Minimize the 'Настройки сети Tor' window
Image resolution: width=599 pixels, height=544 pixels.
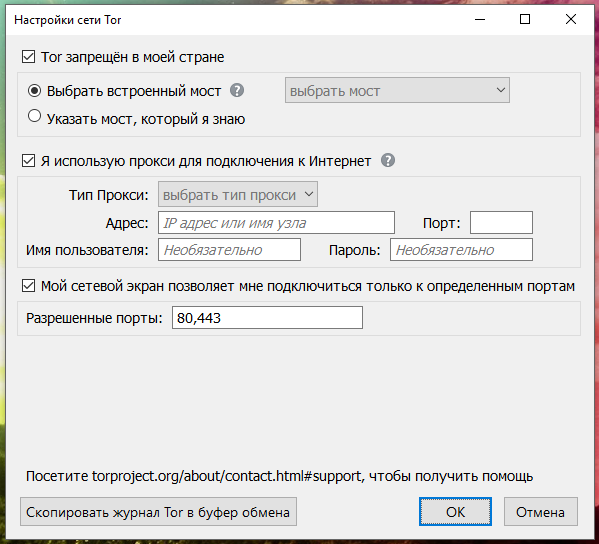point(480,19)
